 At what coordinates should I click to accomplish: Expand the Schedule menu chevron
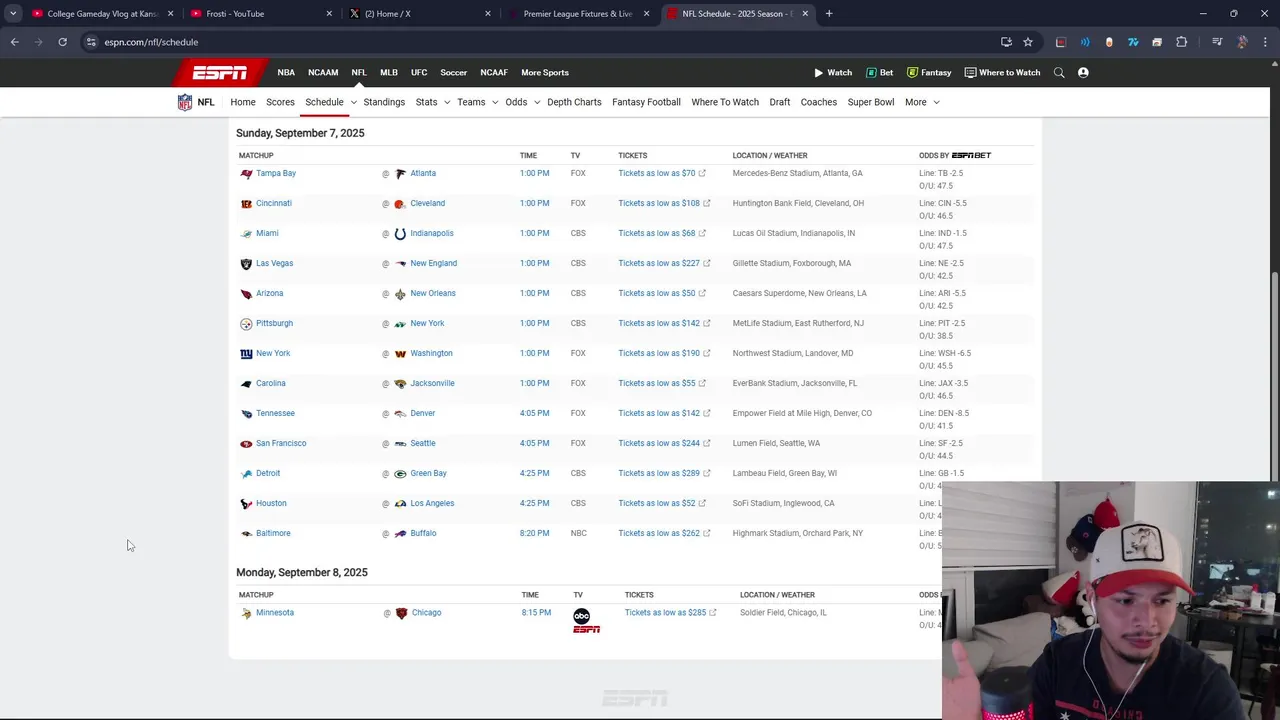click(x=353, y=102)
